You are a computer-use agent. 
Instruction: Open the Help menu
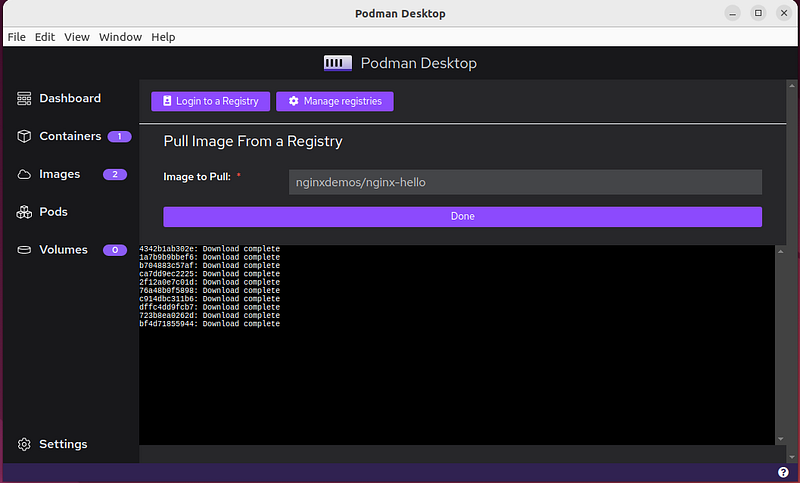(163, 37)
